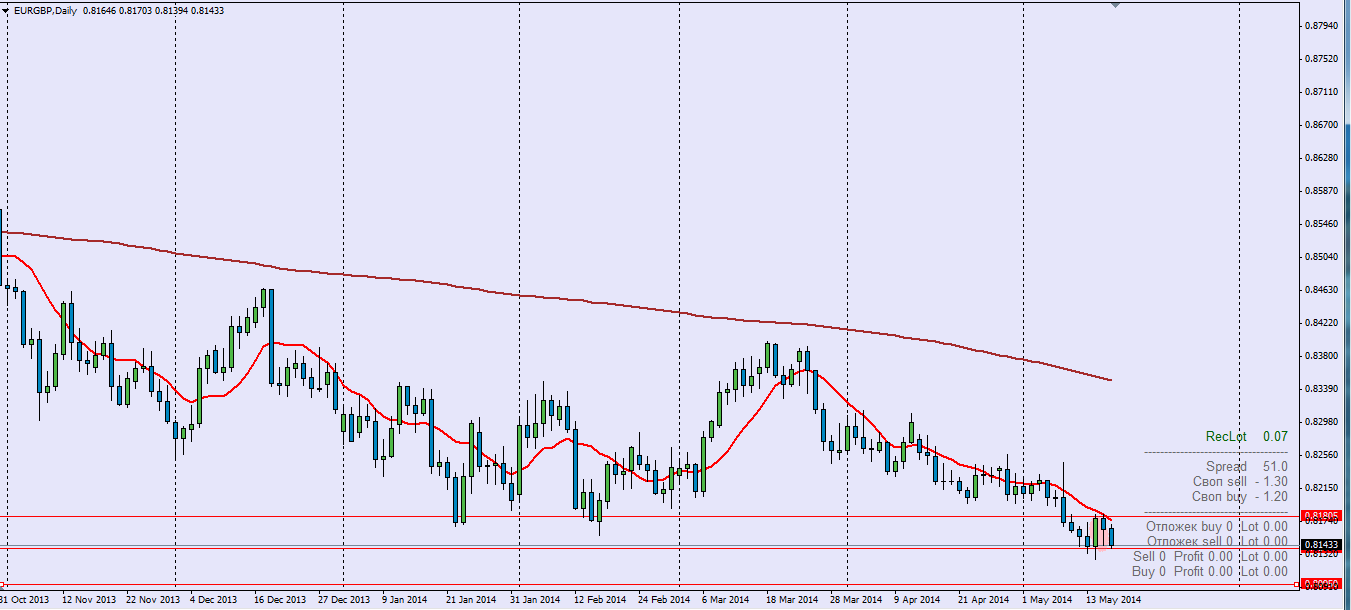Click the 16 Dec 2013 date label
The height and width of the screenshot is (610, 1351).
pos(281,600)
